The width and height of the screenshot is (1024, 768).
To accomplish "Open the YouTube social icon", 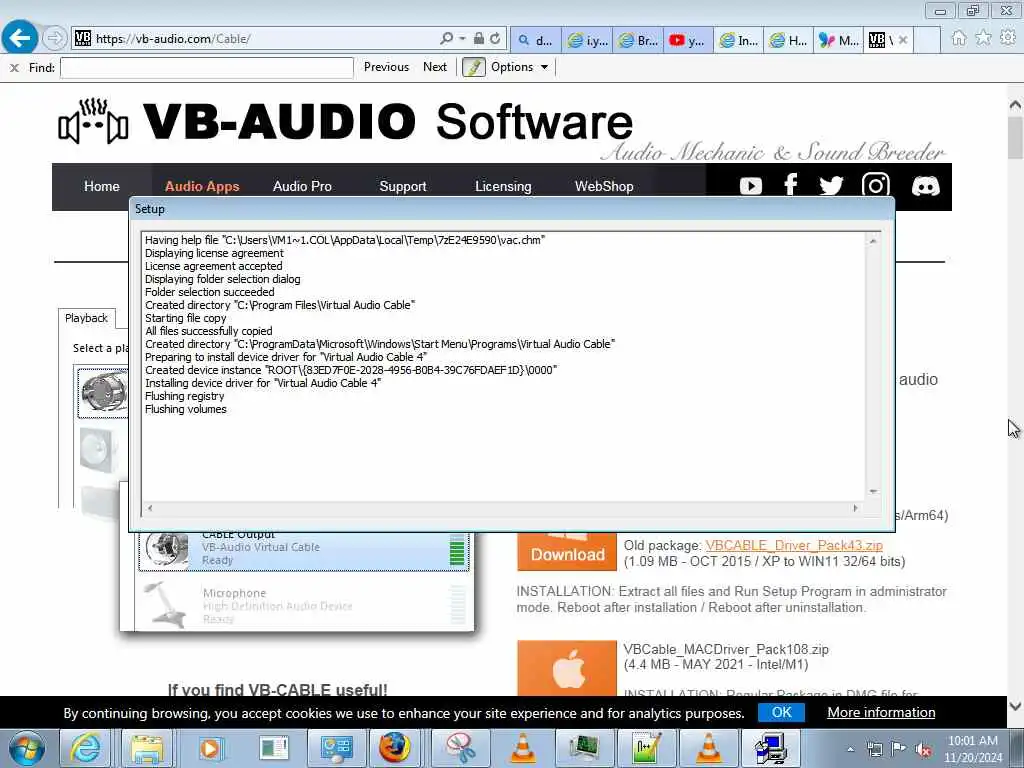I will click(750, 186).
